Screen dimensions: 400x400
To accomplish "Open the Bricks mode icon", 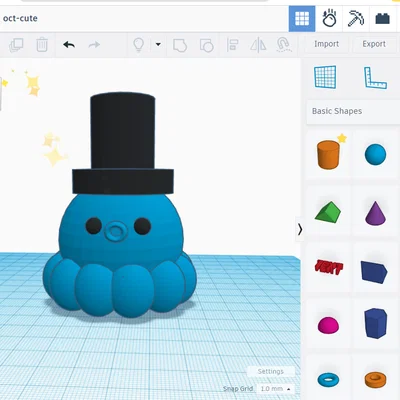I will tap(382, 18).
